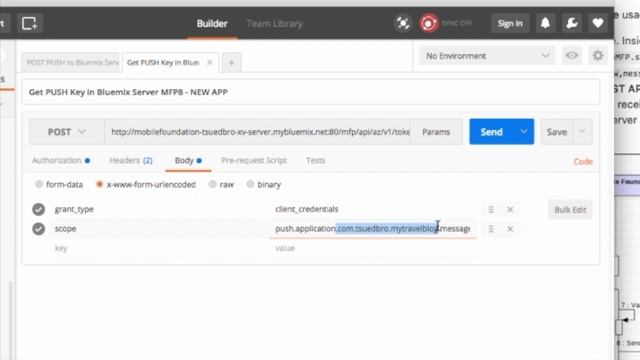Open the POST method dropdown

[67, 132]
